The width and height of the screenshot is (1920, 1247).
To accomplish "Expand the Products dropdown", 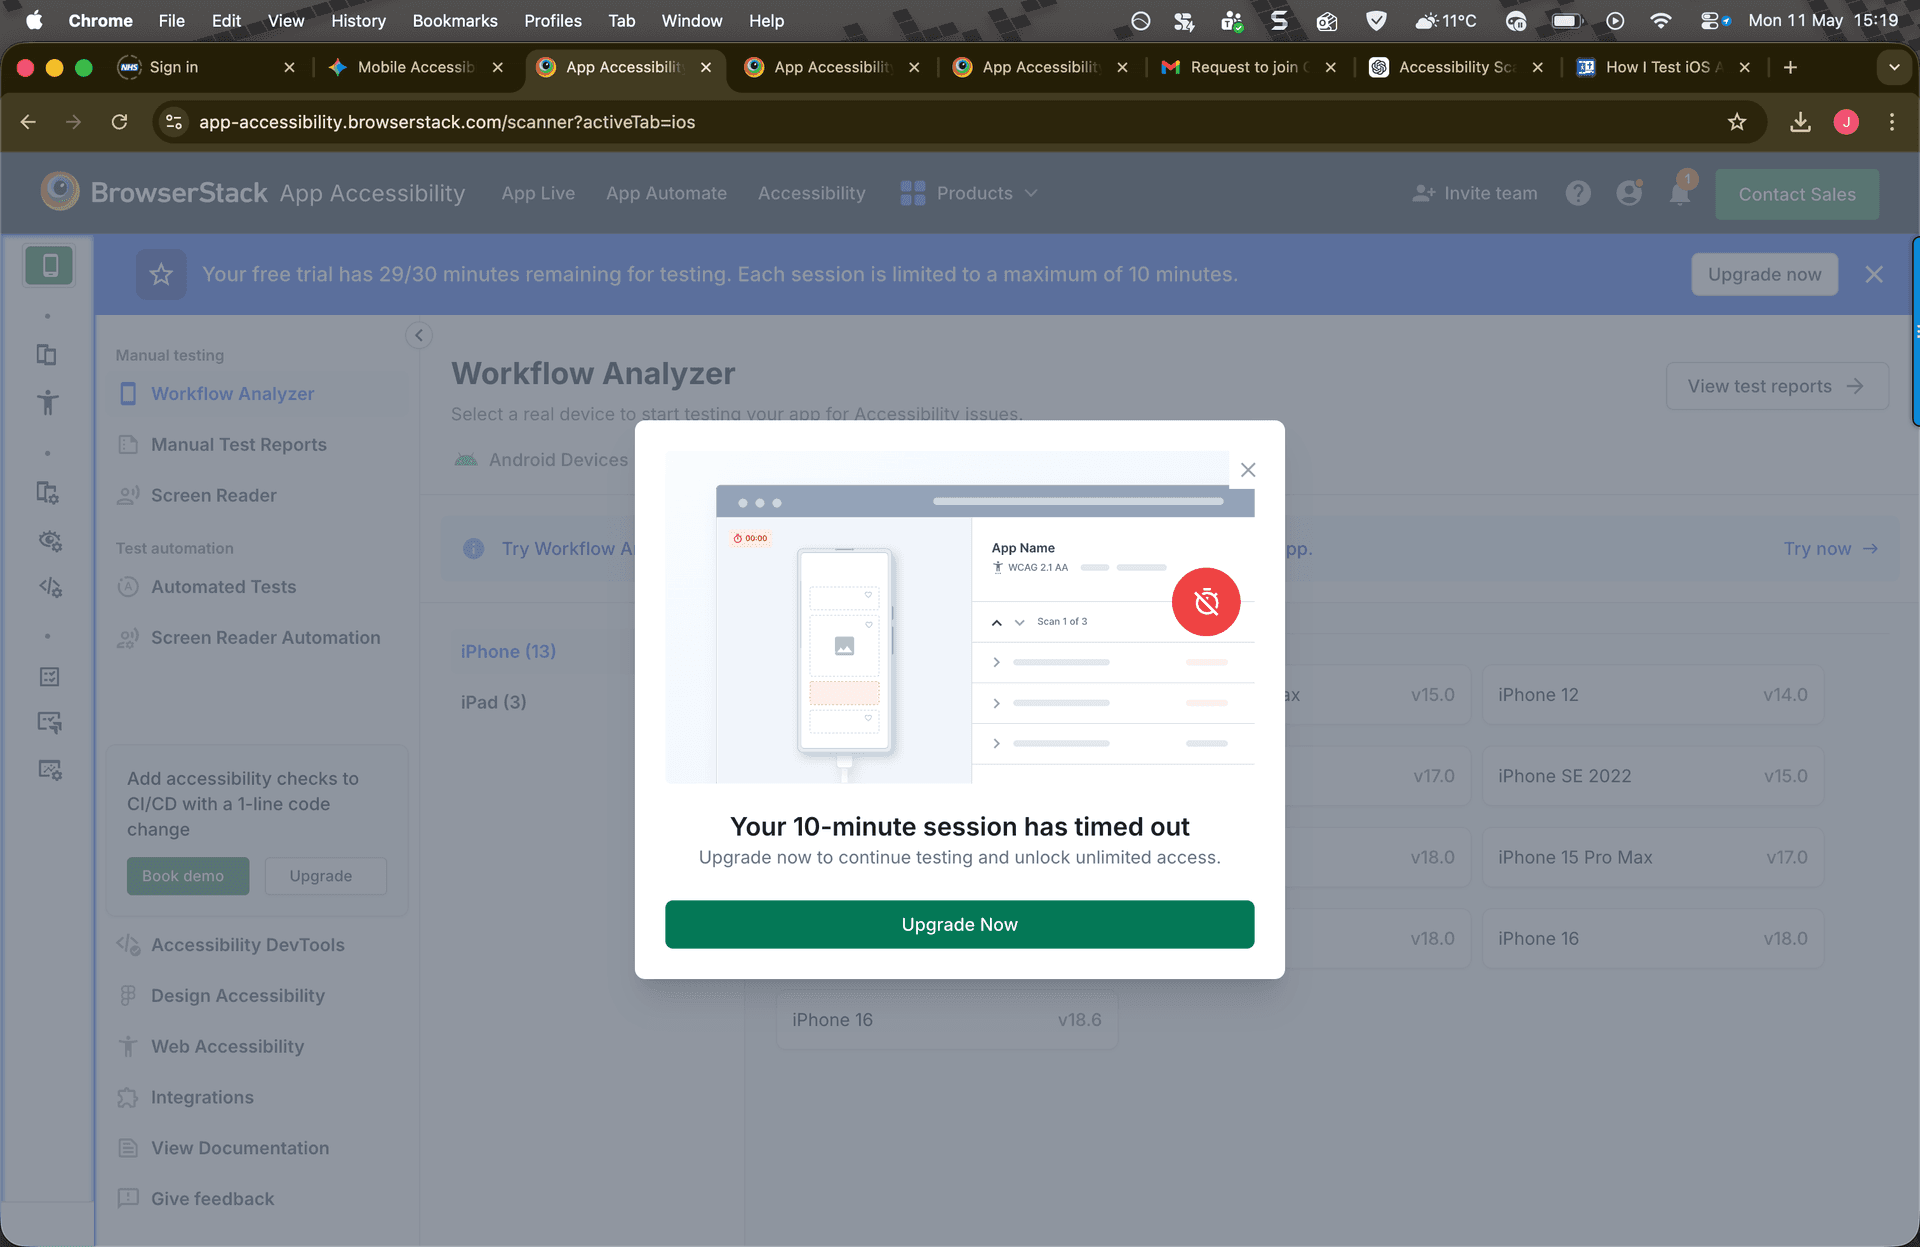I will coord(968,193).
